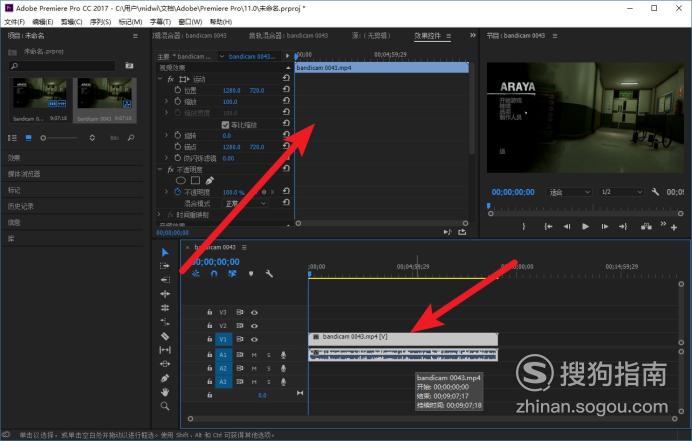Toggle the timeline Snap magnet icon
Image resolution: width=692 pixels, height=441 pixels.
(x=214, y=274)
